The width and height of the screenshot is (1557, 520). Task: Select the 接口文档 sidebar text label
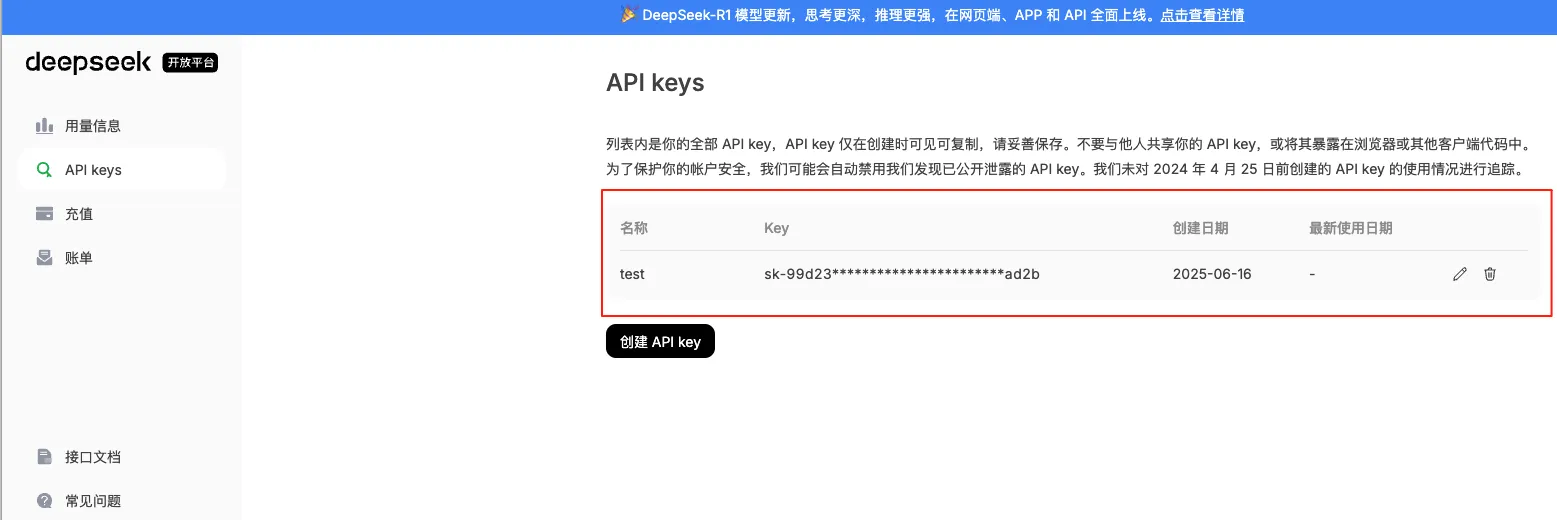(x=93, y=457)
